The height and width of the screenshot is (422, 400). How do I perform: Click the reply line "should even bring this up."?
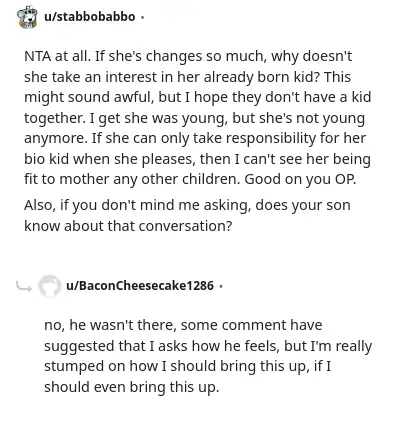pyautogui.click(x=132, y=387)
